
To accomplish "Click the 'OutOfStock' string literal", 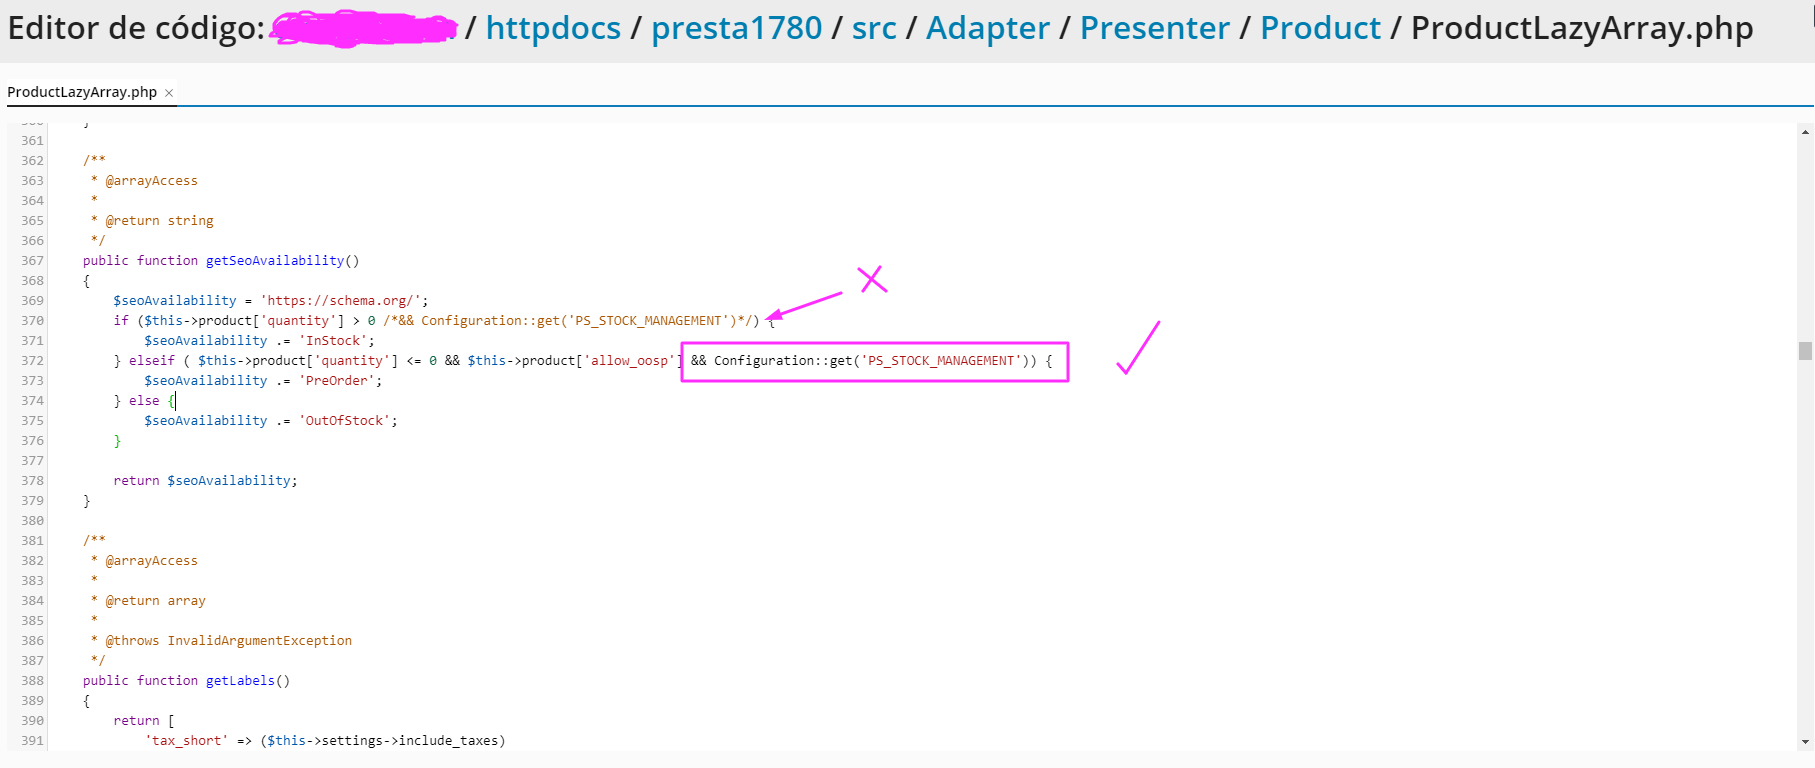I will tap(344, 421).
